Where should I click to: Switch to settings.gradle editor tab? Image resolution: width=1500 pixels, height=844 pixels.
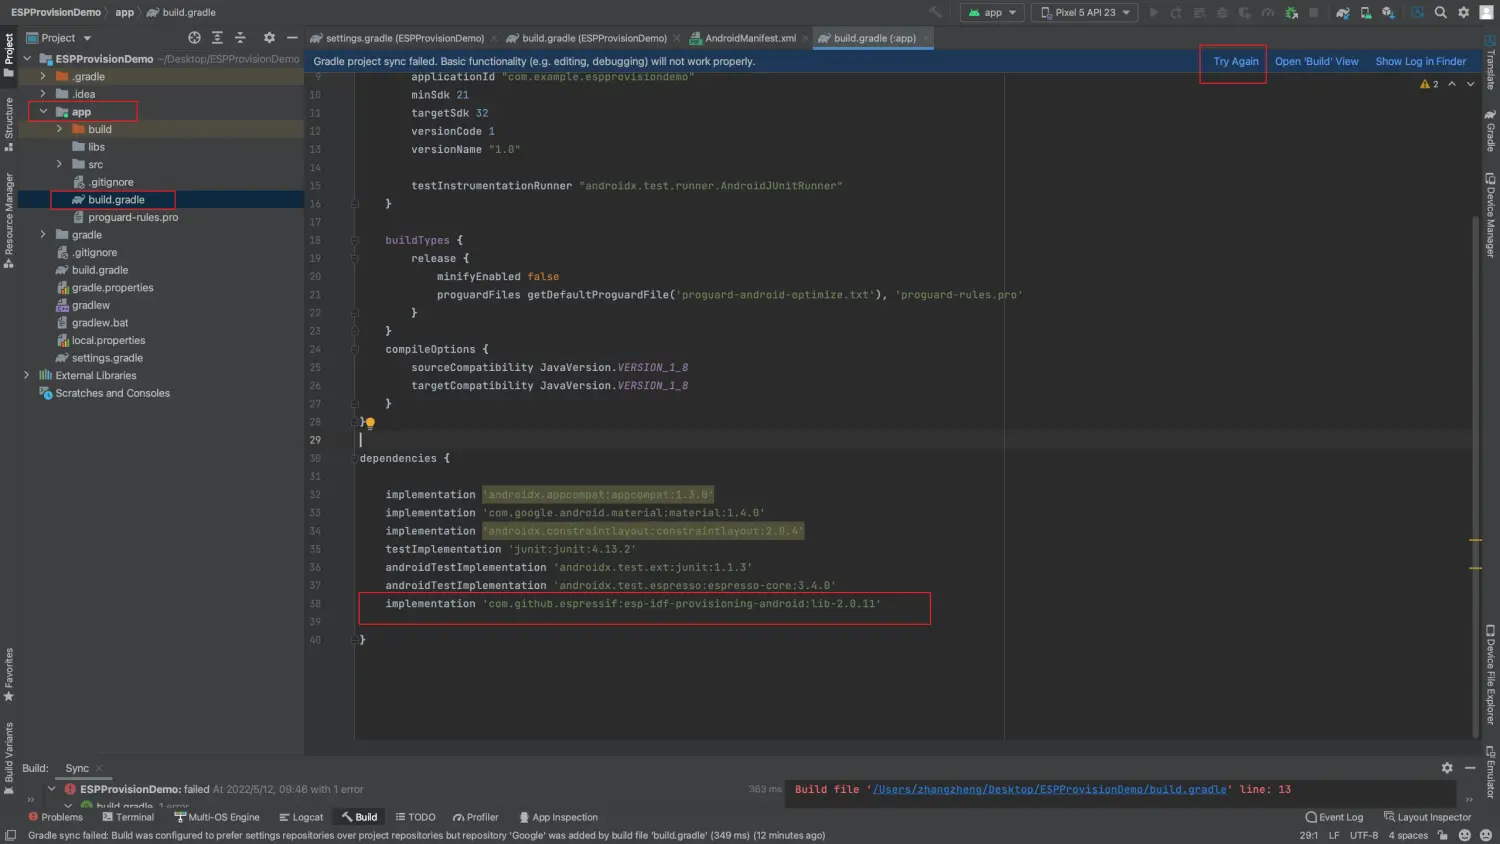coord(404,38)
